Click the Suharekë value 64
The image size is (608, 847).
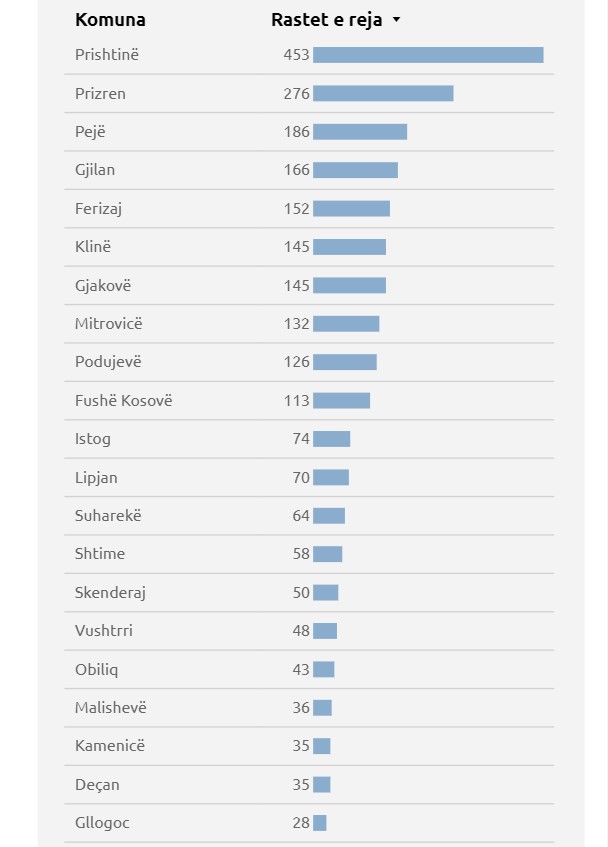pyautogui.click(x=301, y=516)
